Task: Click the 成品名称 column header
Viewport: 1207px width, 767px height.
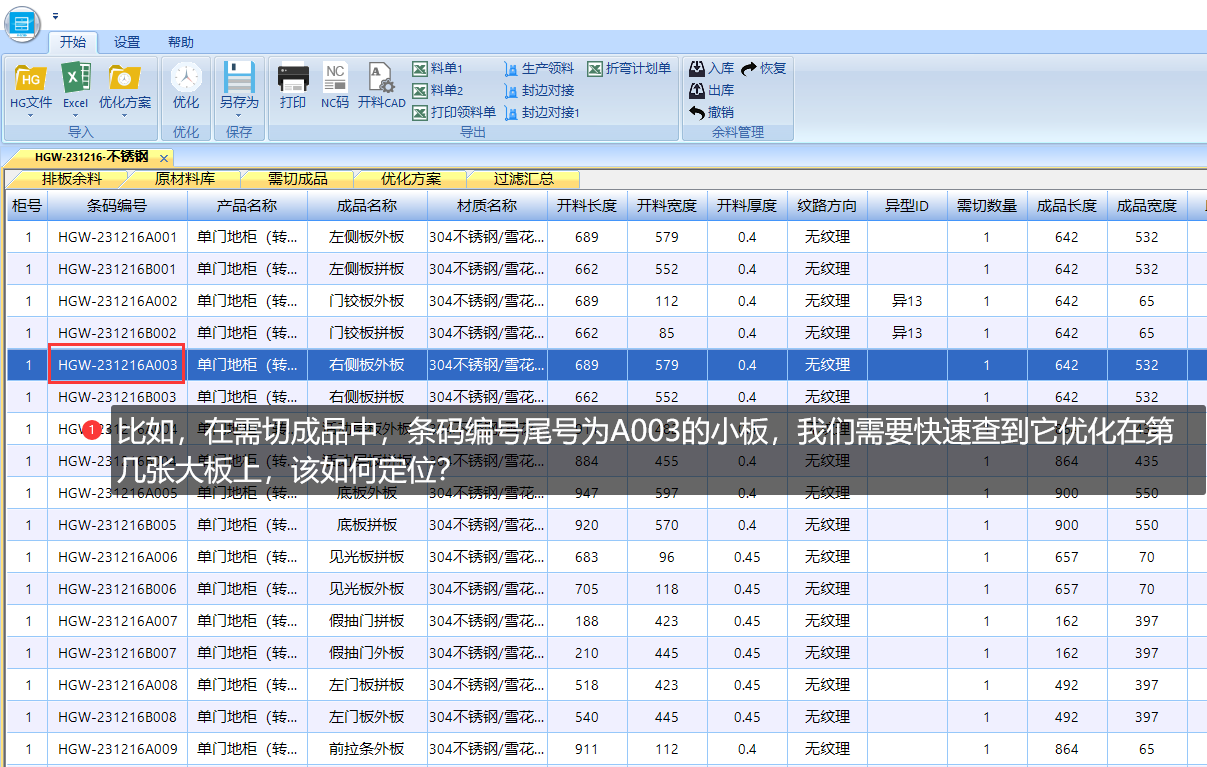Action: pyautogui.click(x=367, y=205)
